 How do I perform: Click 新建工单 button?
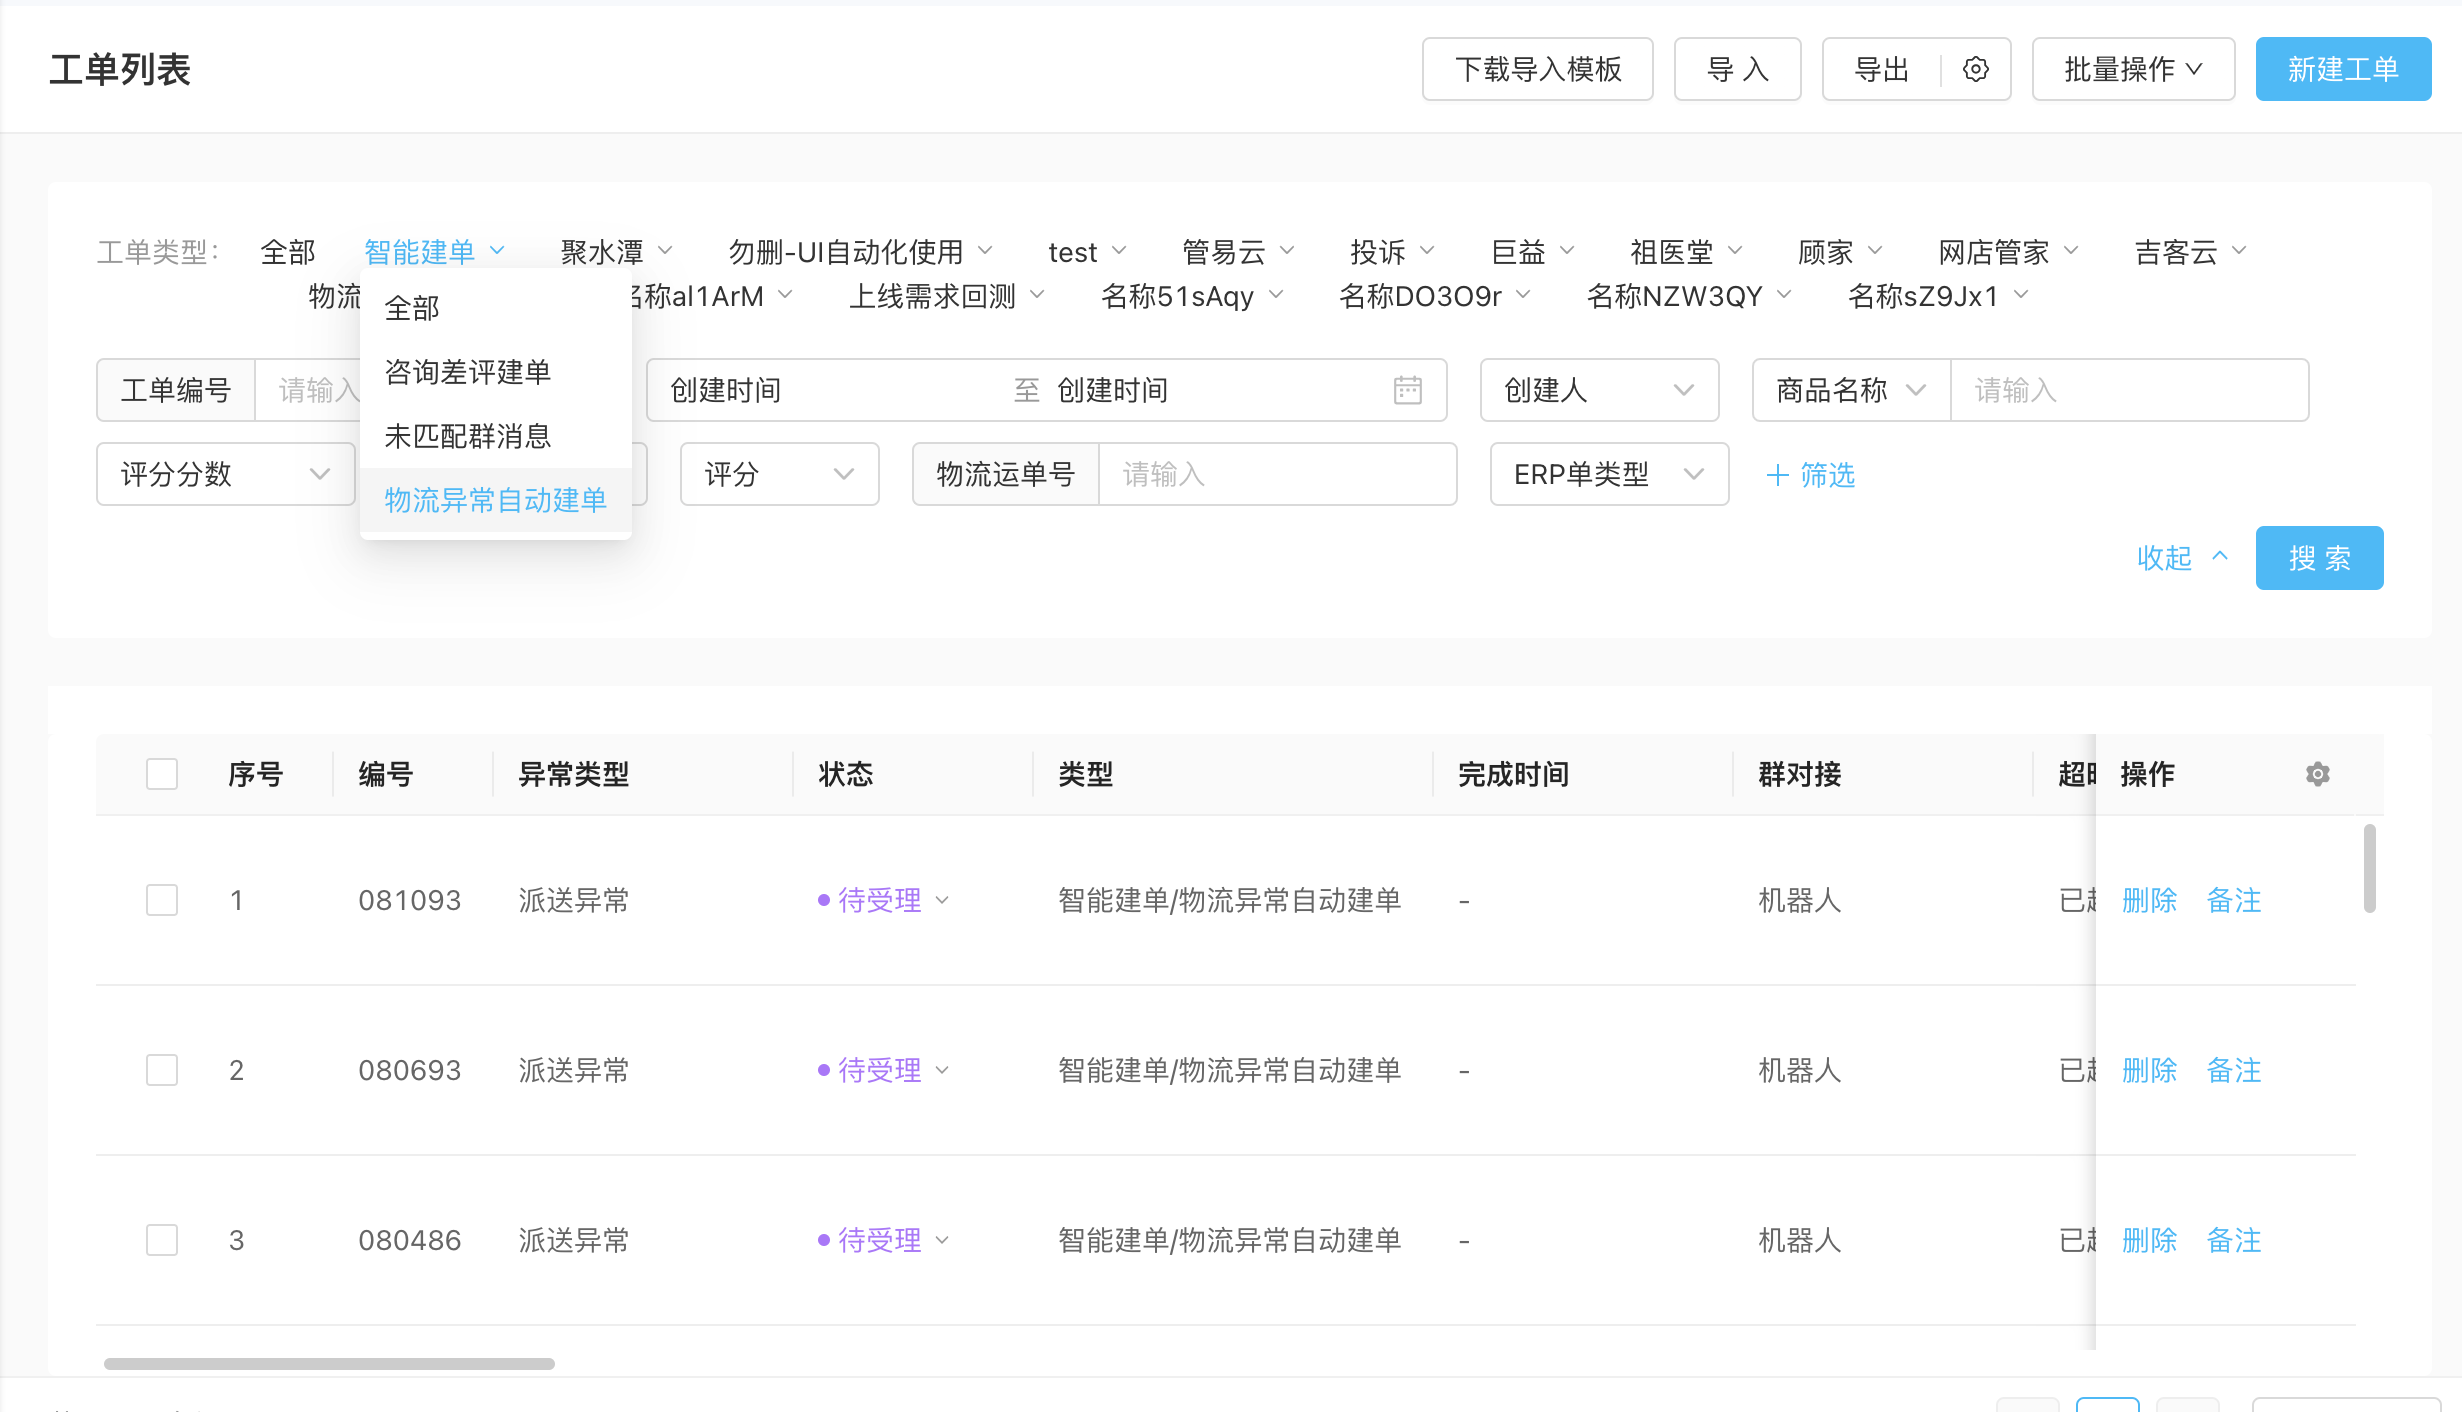click(x=2343, y=69)
